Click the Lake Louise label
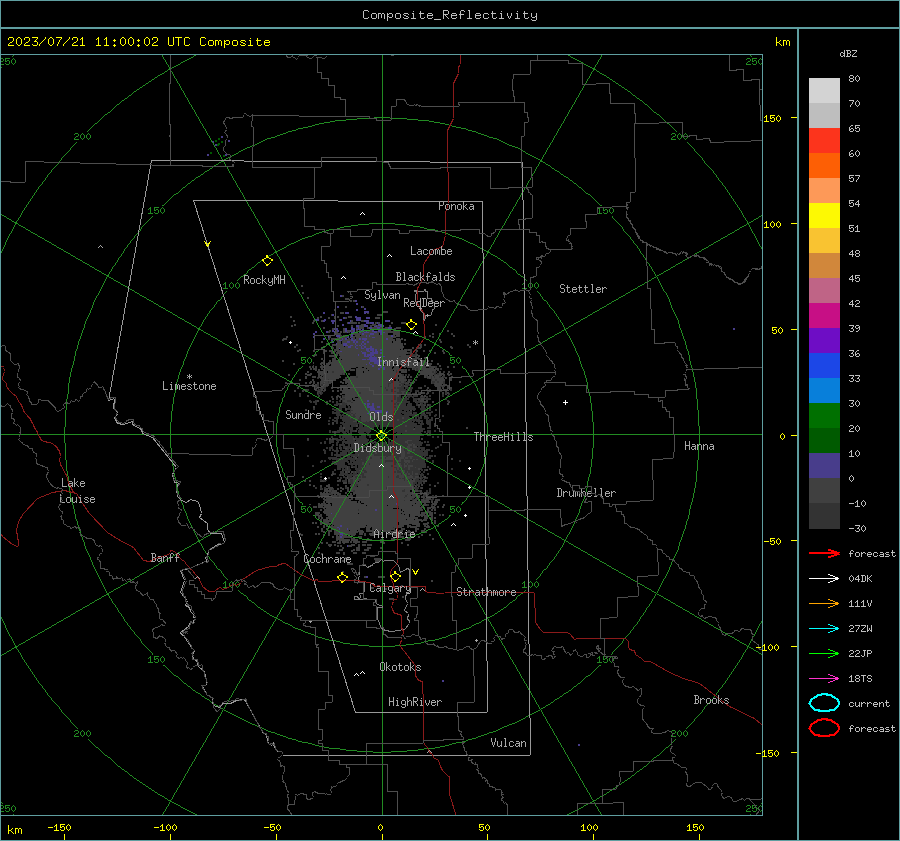900x841 pixels. [x=77, y=491]
